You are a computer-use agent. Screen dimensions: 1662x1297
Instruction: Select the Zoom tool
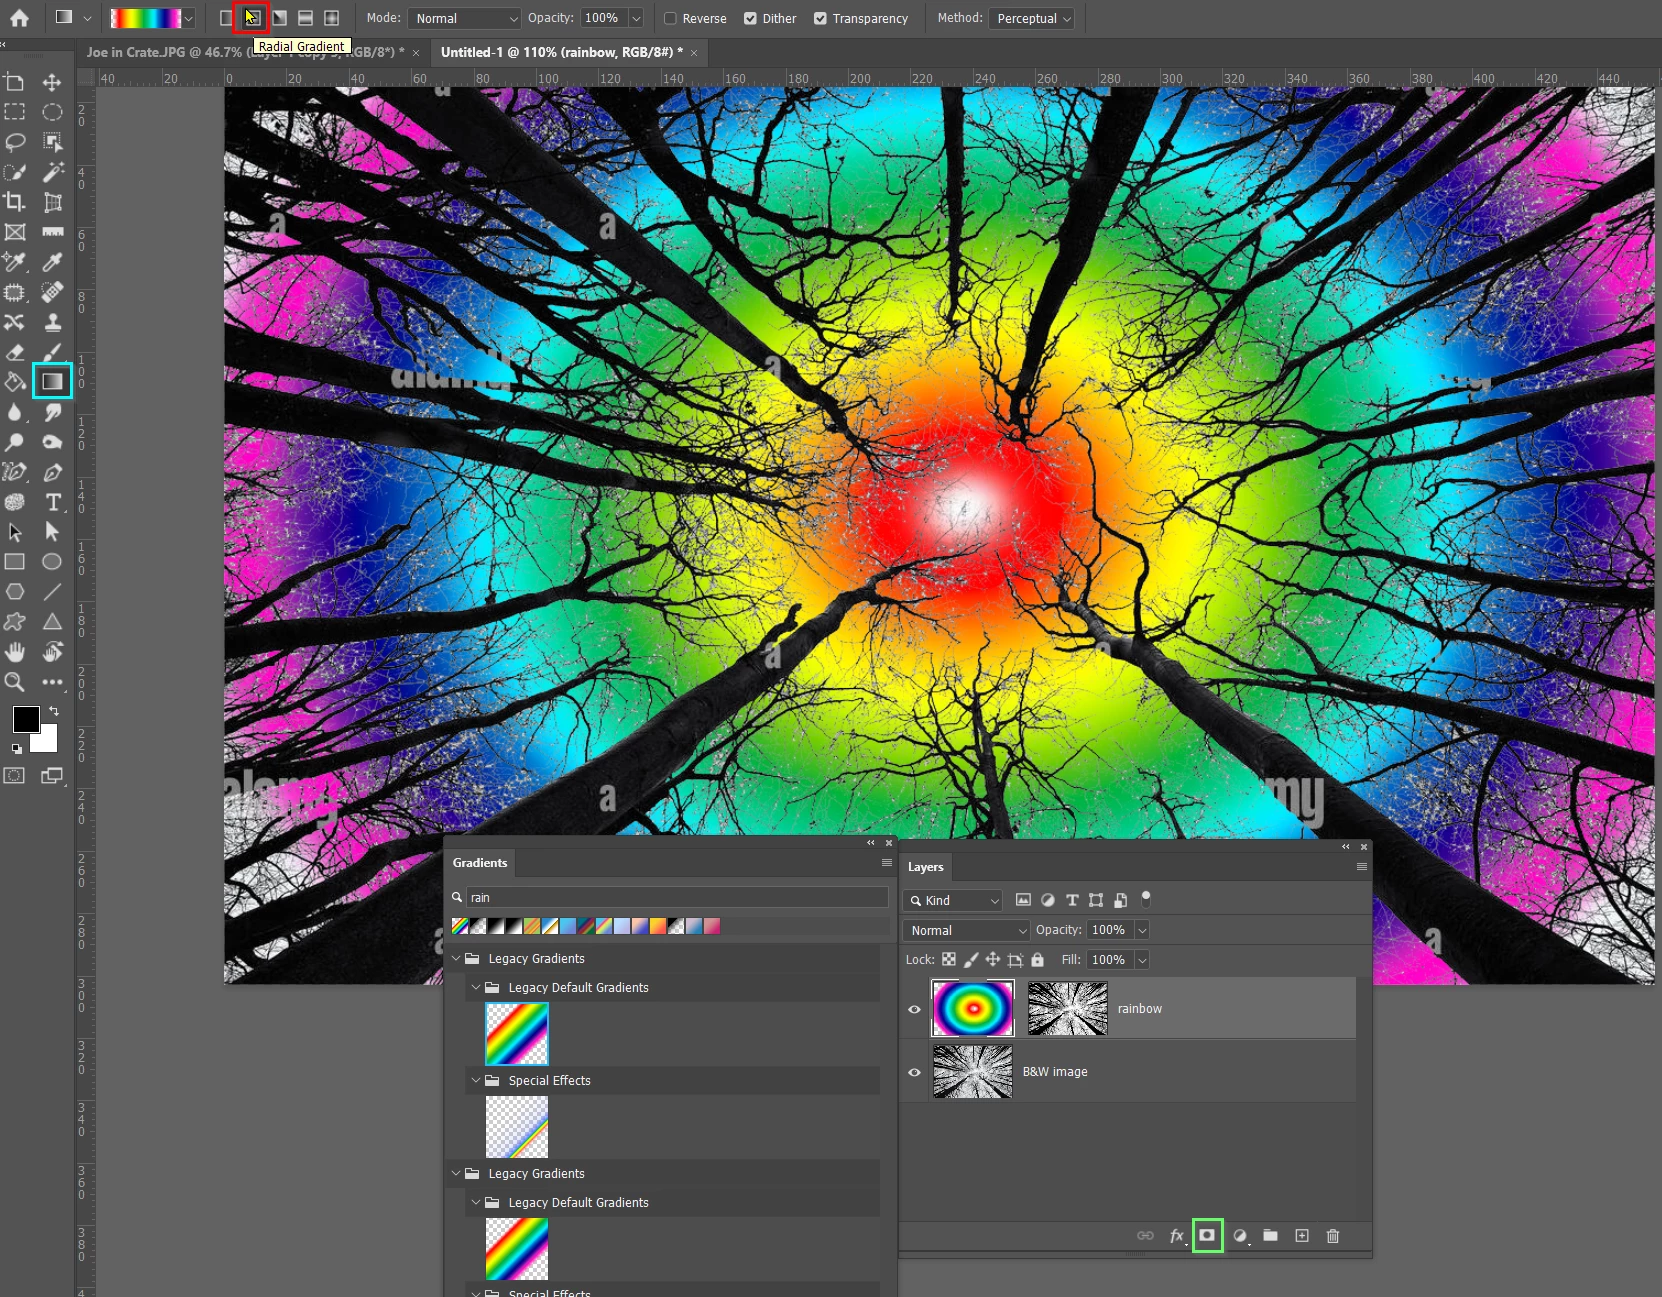[15, 682]
